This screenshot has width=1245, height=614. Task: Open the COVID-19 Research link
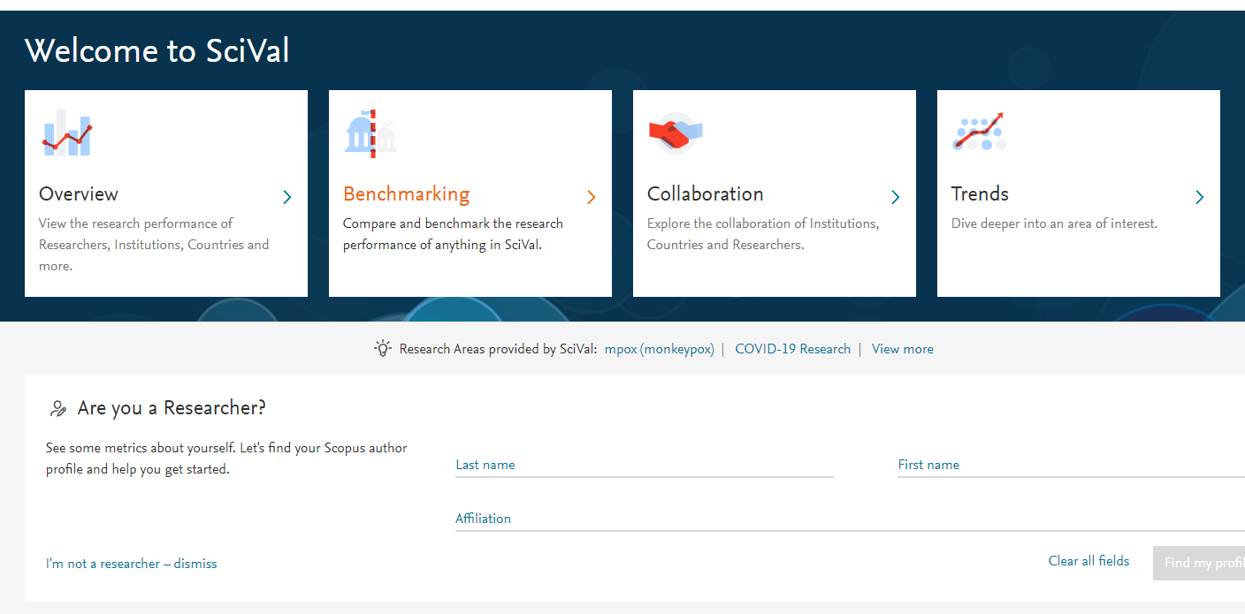pos(792,349)
